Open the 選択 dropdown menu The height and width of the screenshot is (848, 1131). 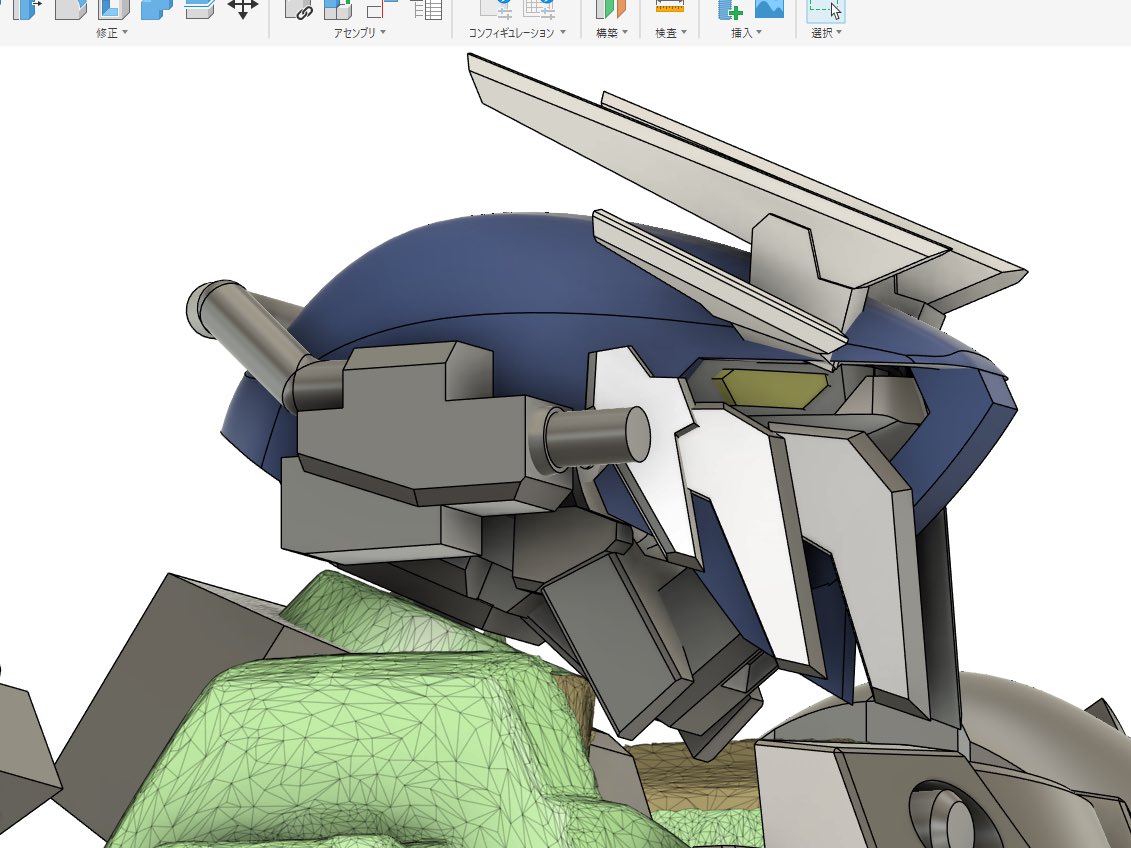point(827,32)
